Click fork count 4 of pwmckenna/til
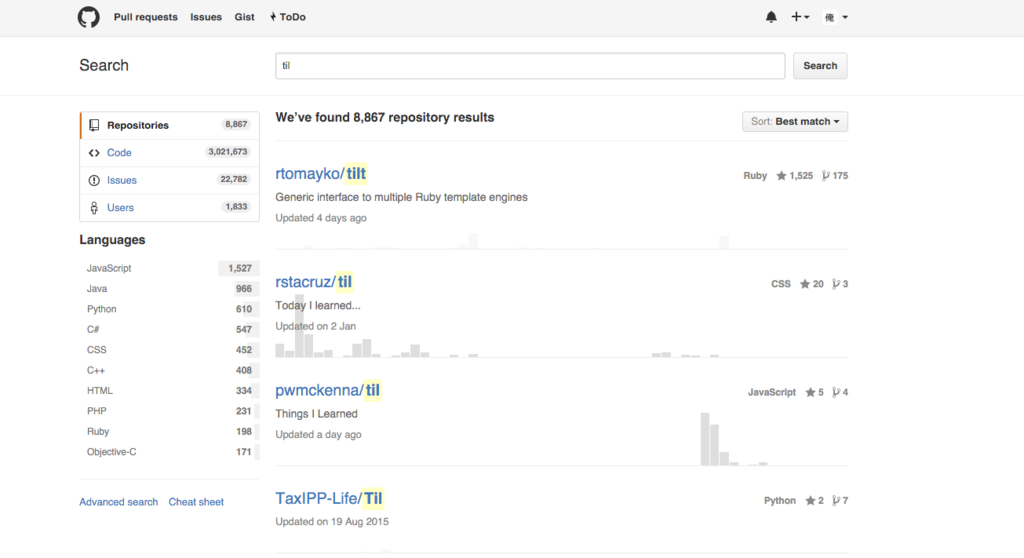 [x=840, y=393]
